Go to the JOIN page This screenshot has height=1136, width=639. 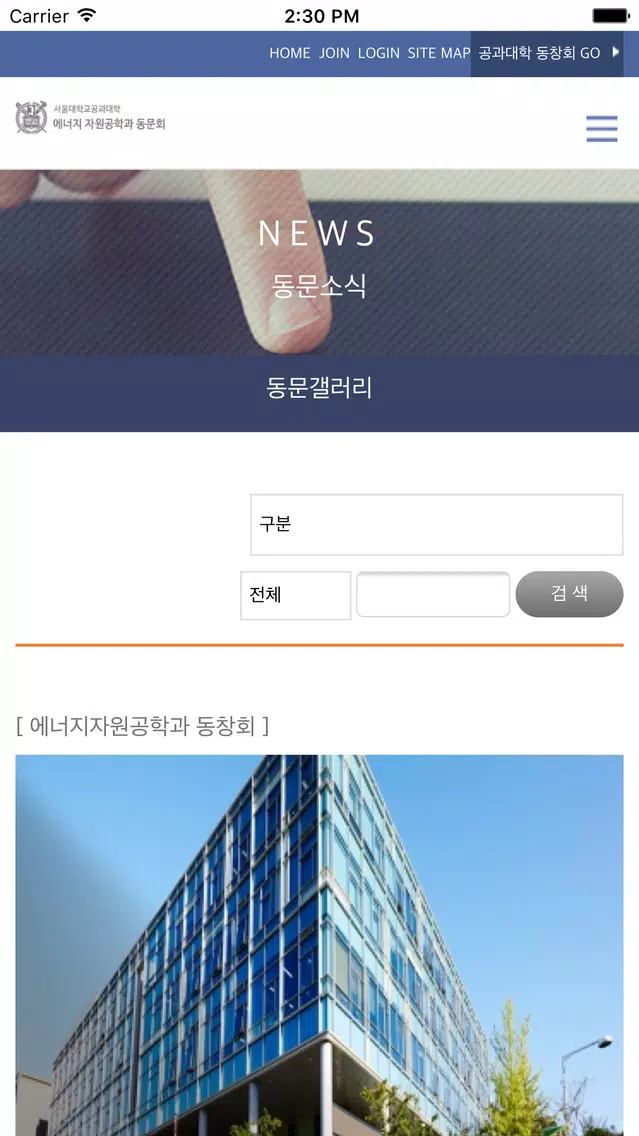(x=334, y=53)
